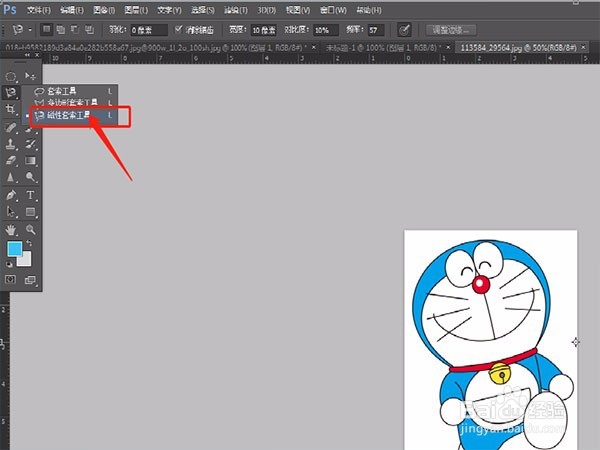
Task: Choose New Selection mode
Action: [x=47, y=29]
